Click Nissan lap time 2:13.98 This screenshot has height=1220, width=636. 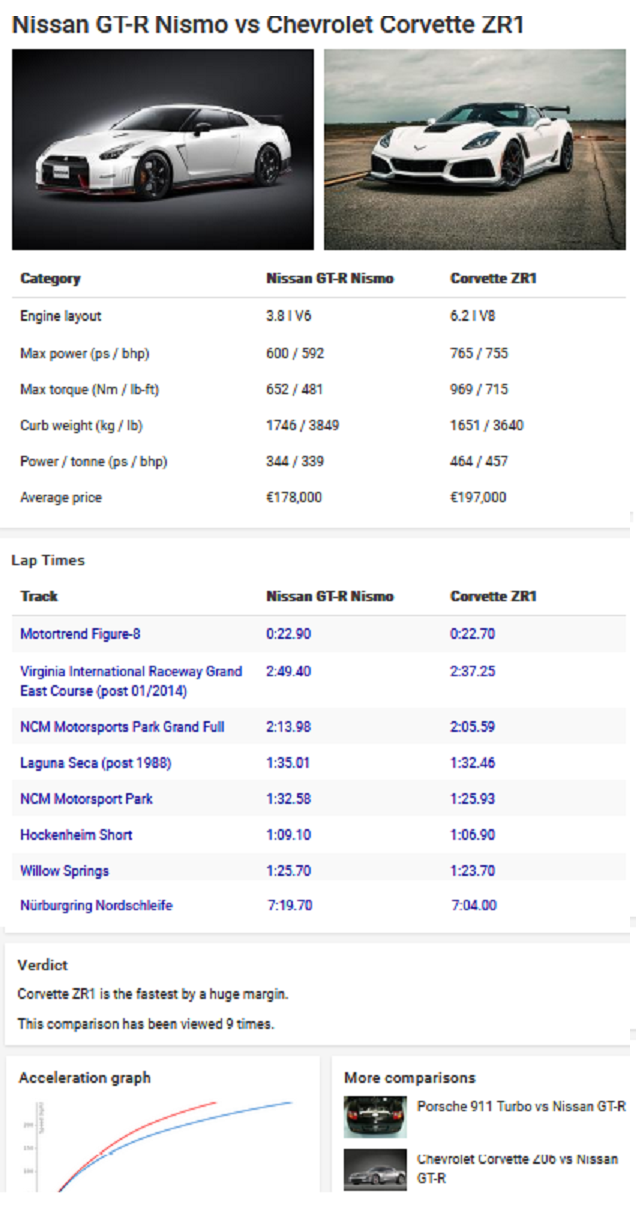[x=288, y=727]
